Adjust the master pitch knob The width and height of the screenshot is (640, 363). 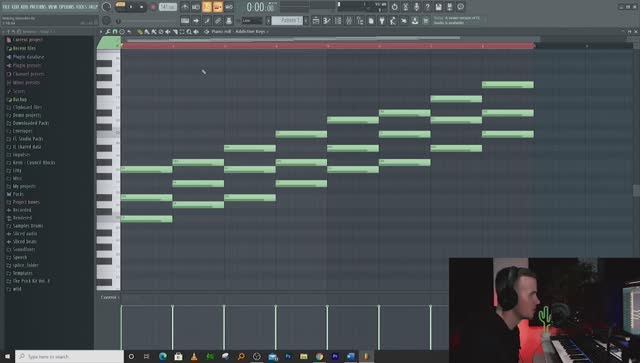[106, 20]
